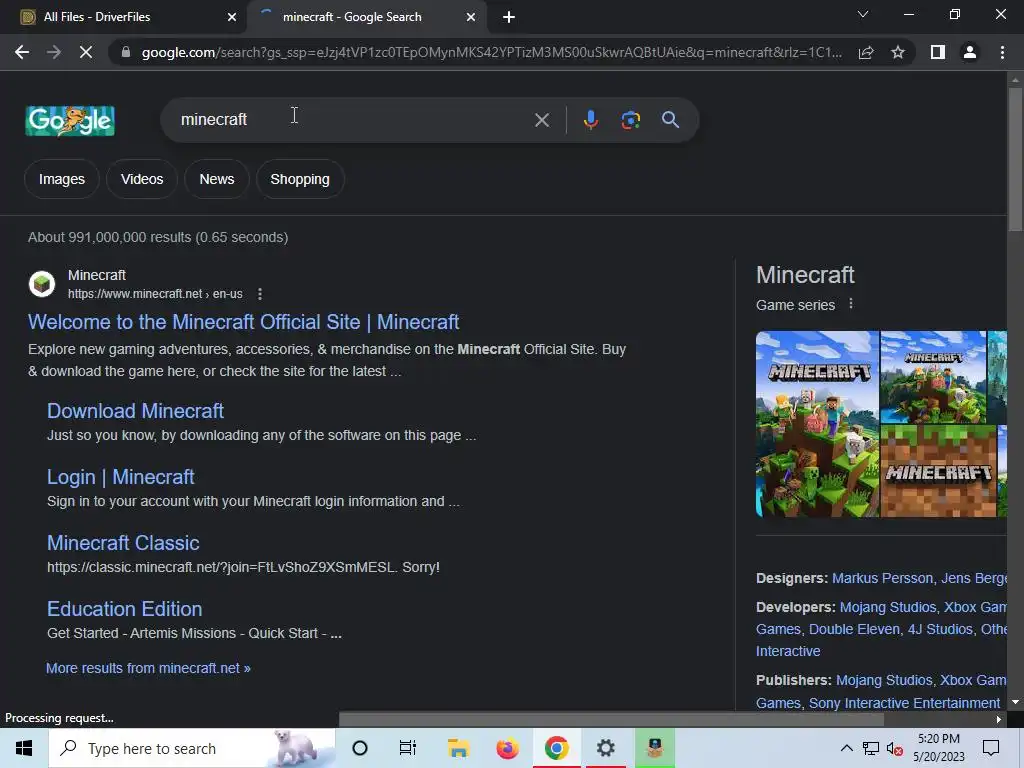Switch to Chrome in taskbar
This screenshot has height=768, width=1024.
[556, 748]
